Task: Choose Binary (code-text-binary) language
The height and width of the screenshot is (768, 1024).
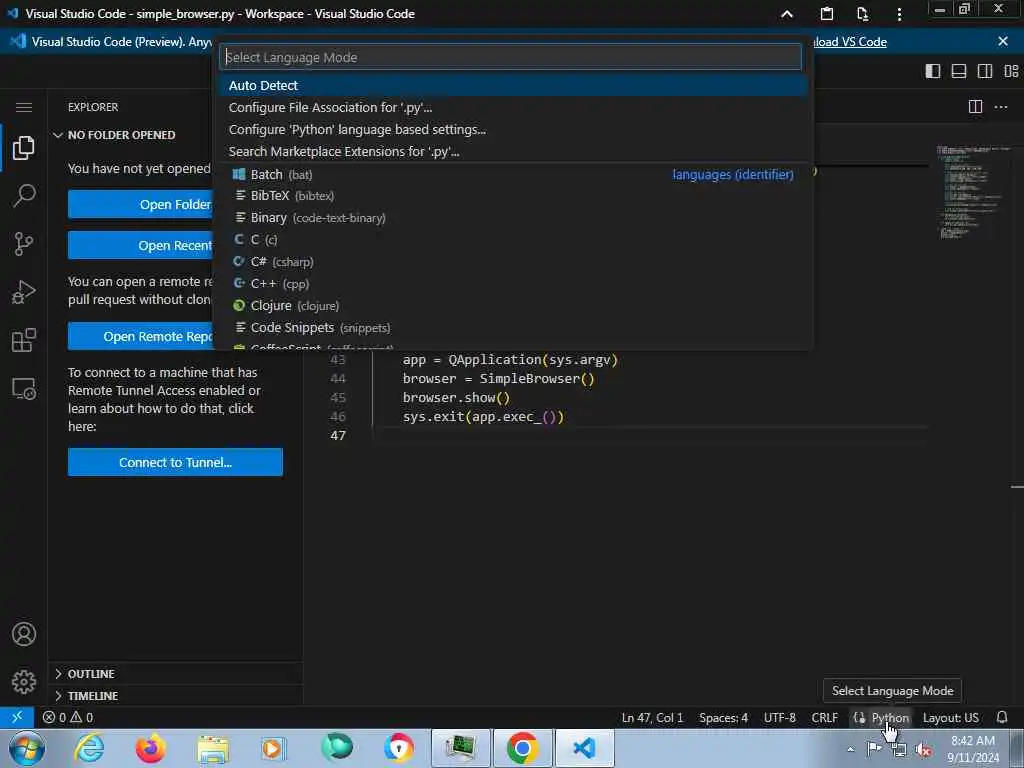Action: click(513, 217)
